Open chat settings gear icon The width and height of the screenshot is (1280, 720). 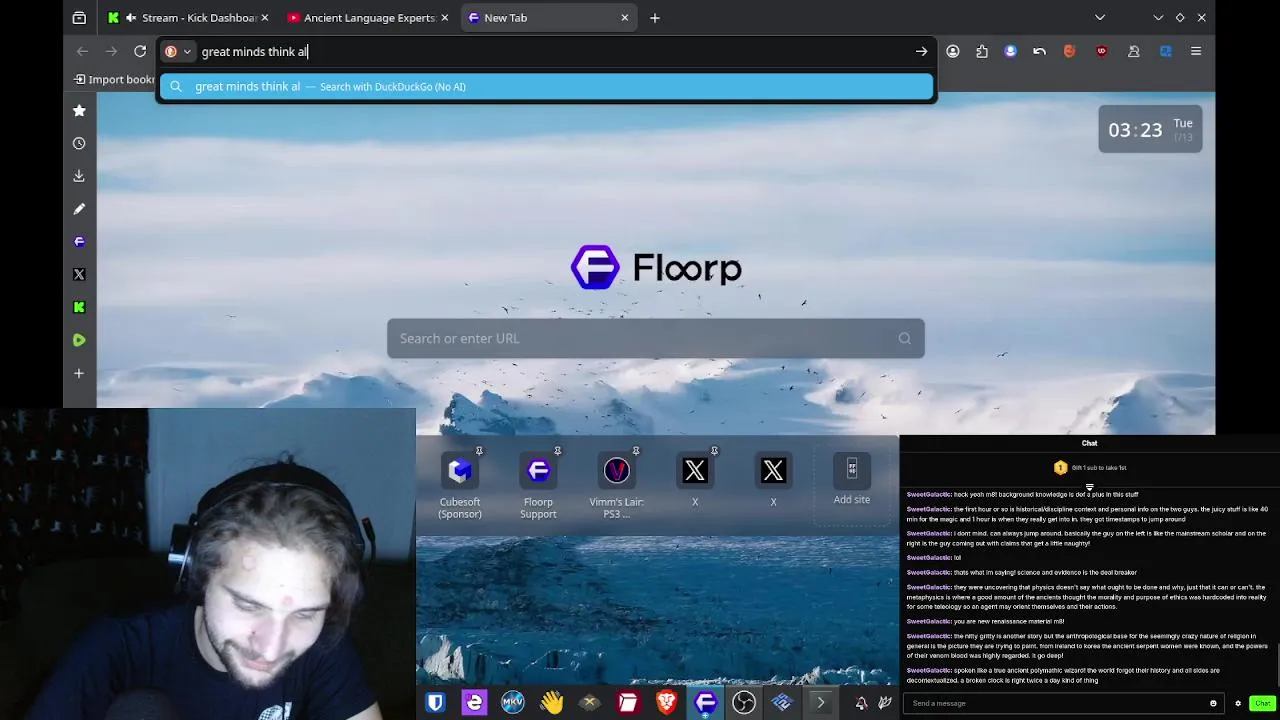click(x=1238, y=703)
